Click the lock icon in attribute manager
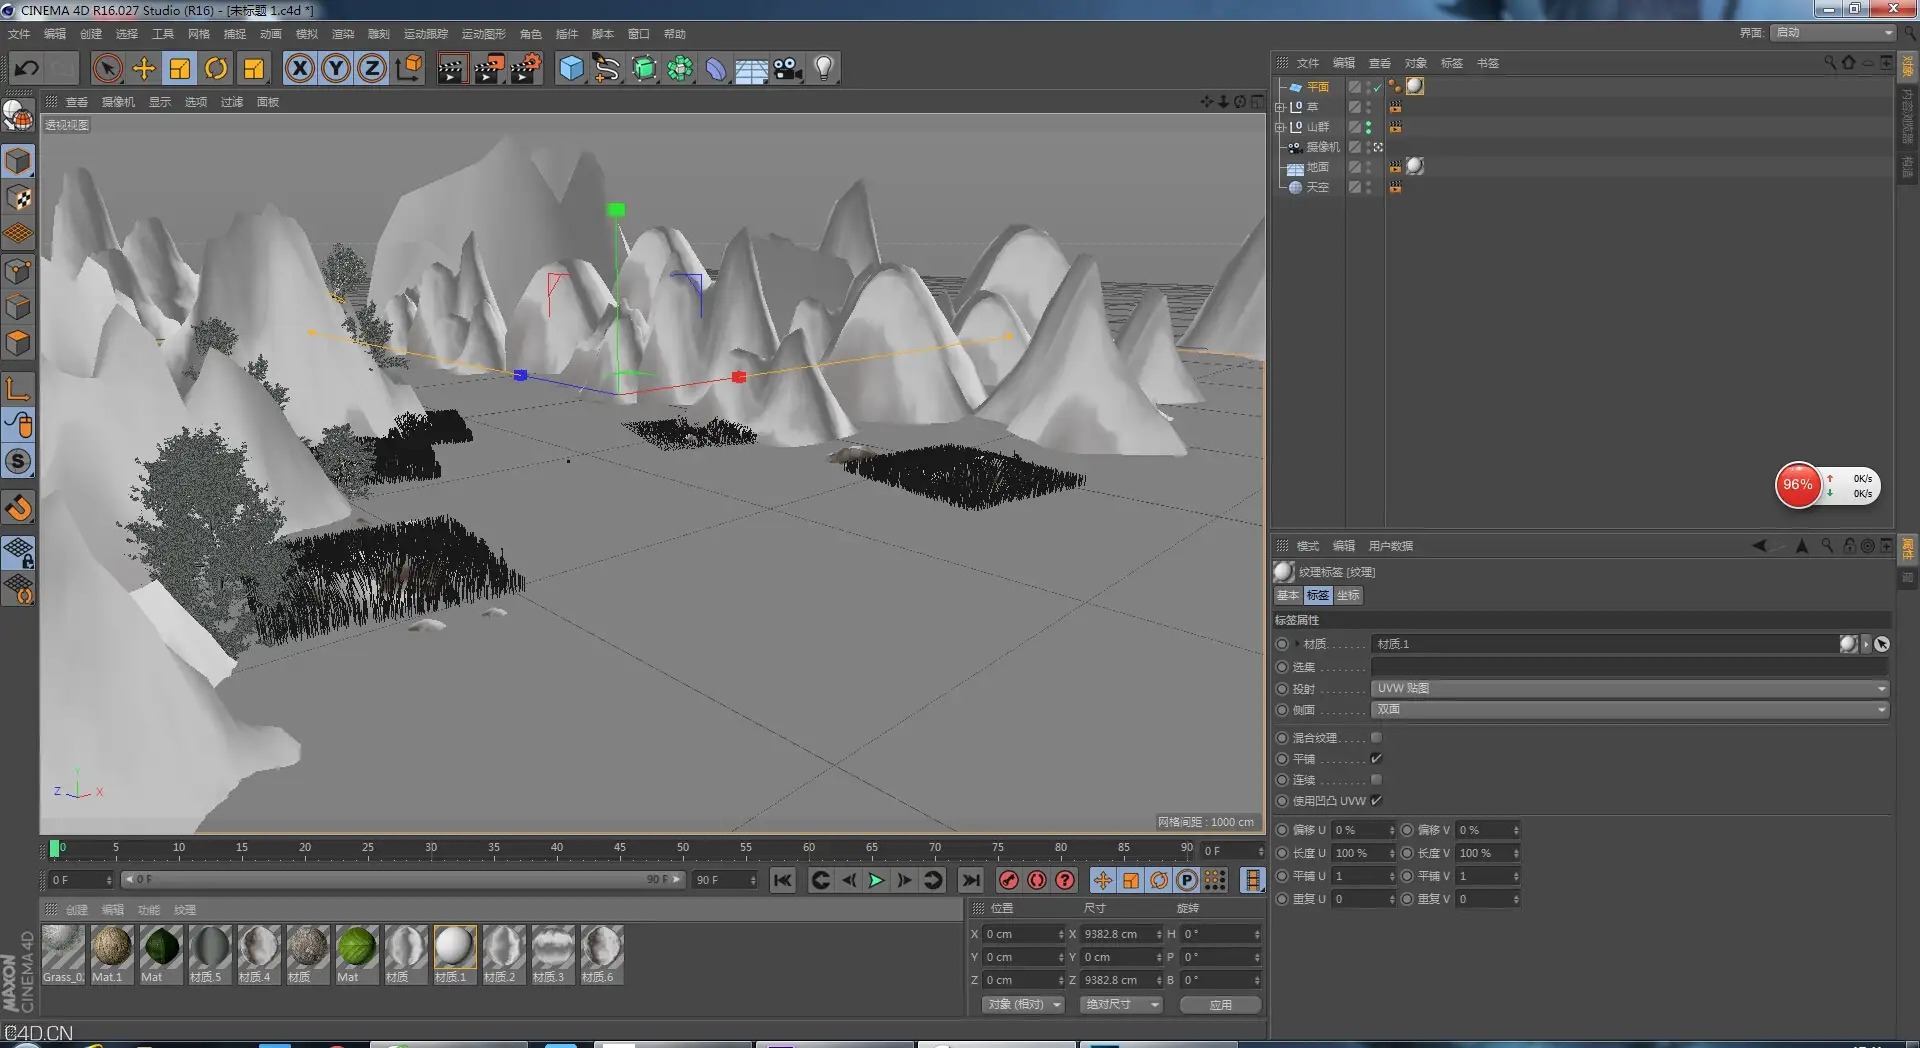The image size is (1920, 1048). coord(1848,546)
